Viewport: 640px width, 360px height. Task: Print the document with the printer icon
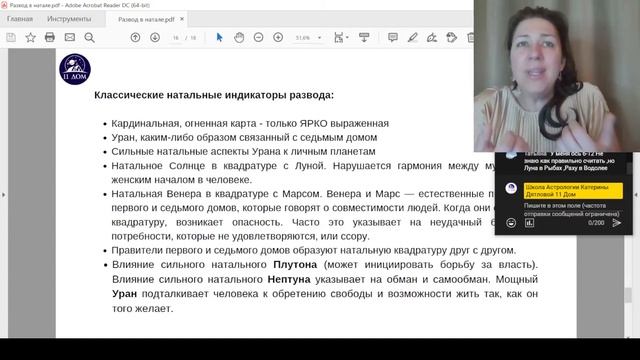[x=50, y=38]
